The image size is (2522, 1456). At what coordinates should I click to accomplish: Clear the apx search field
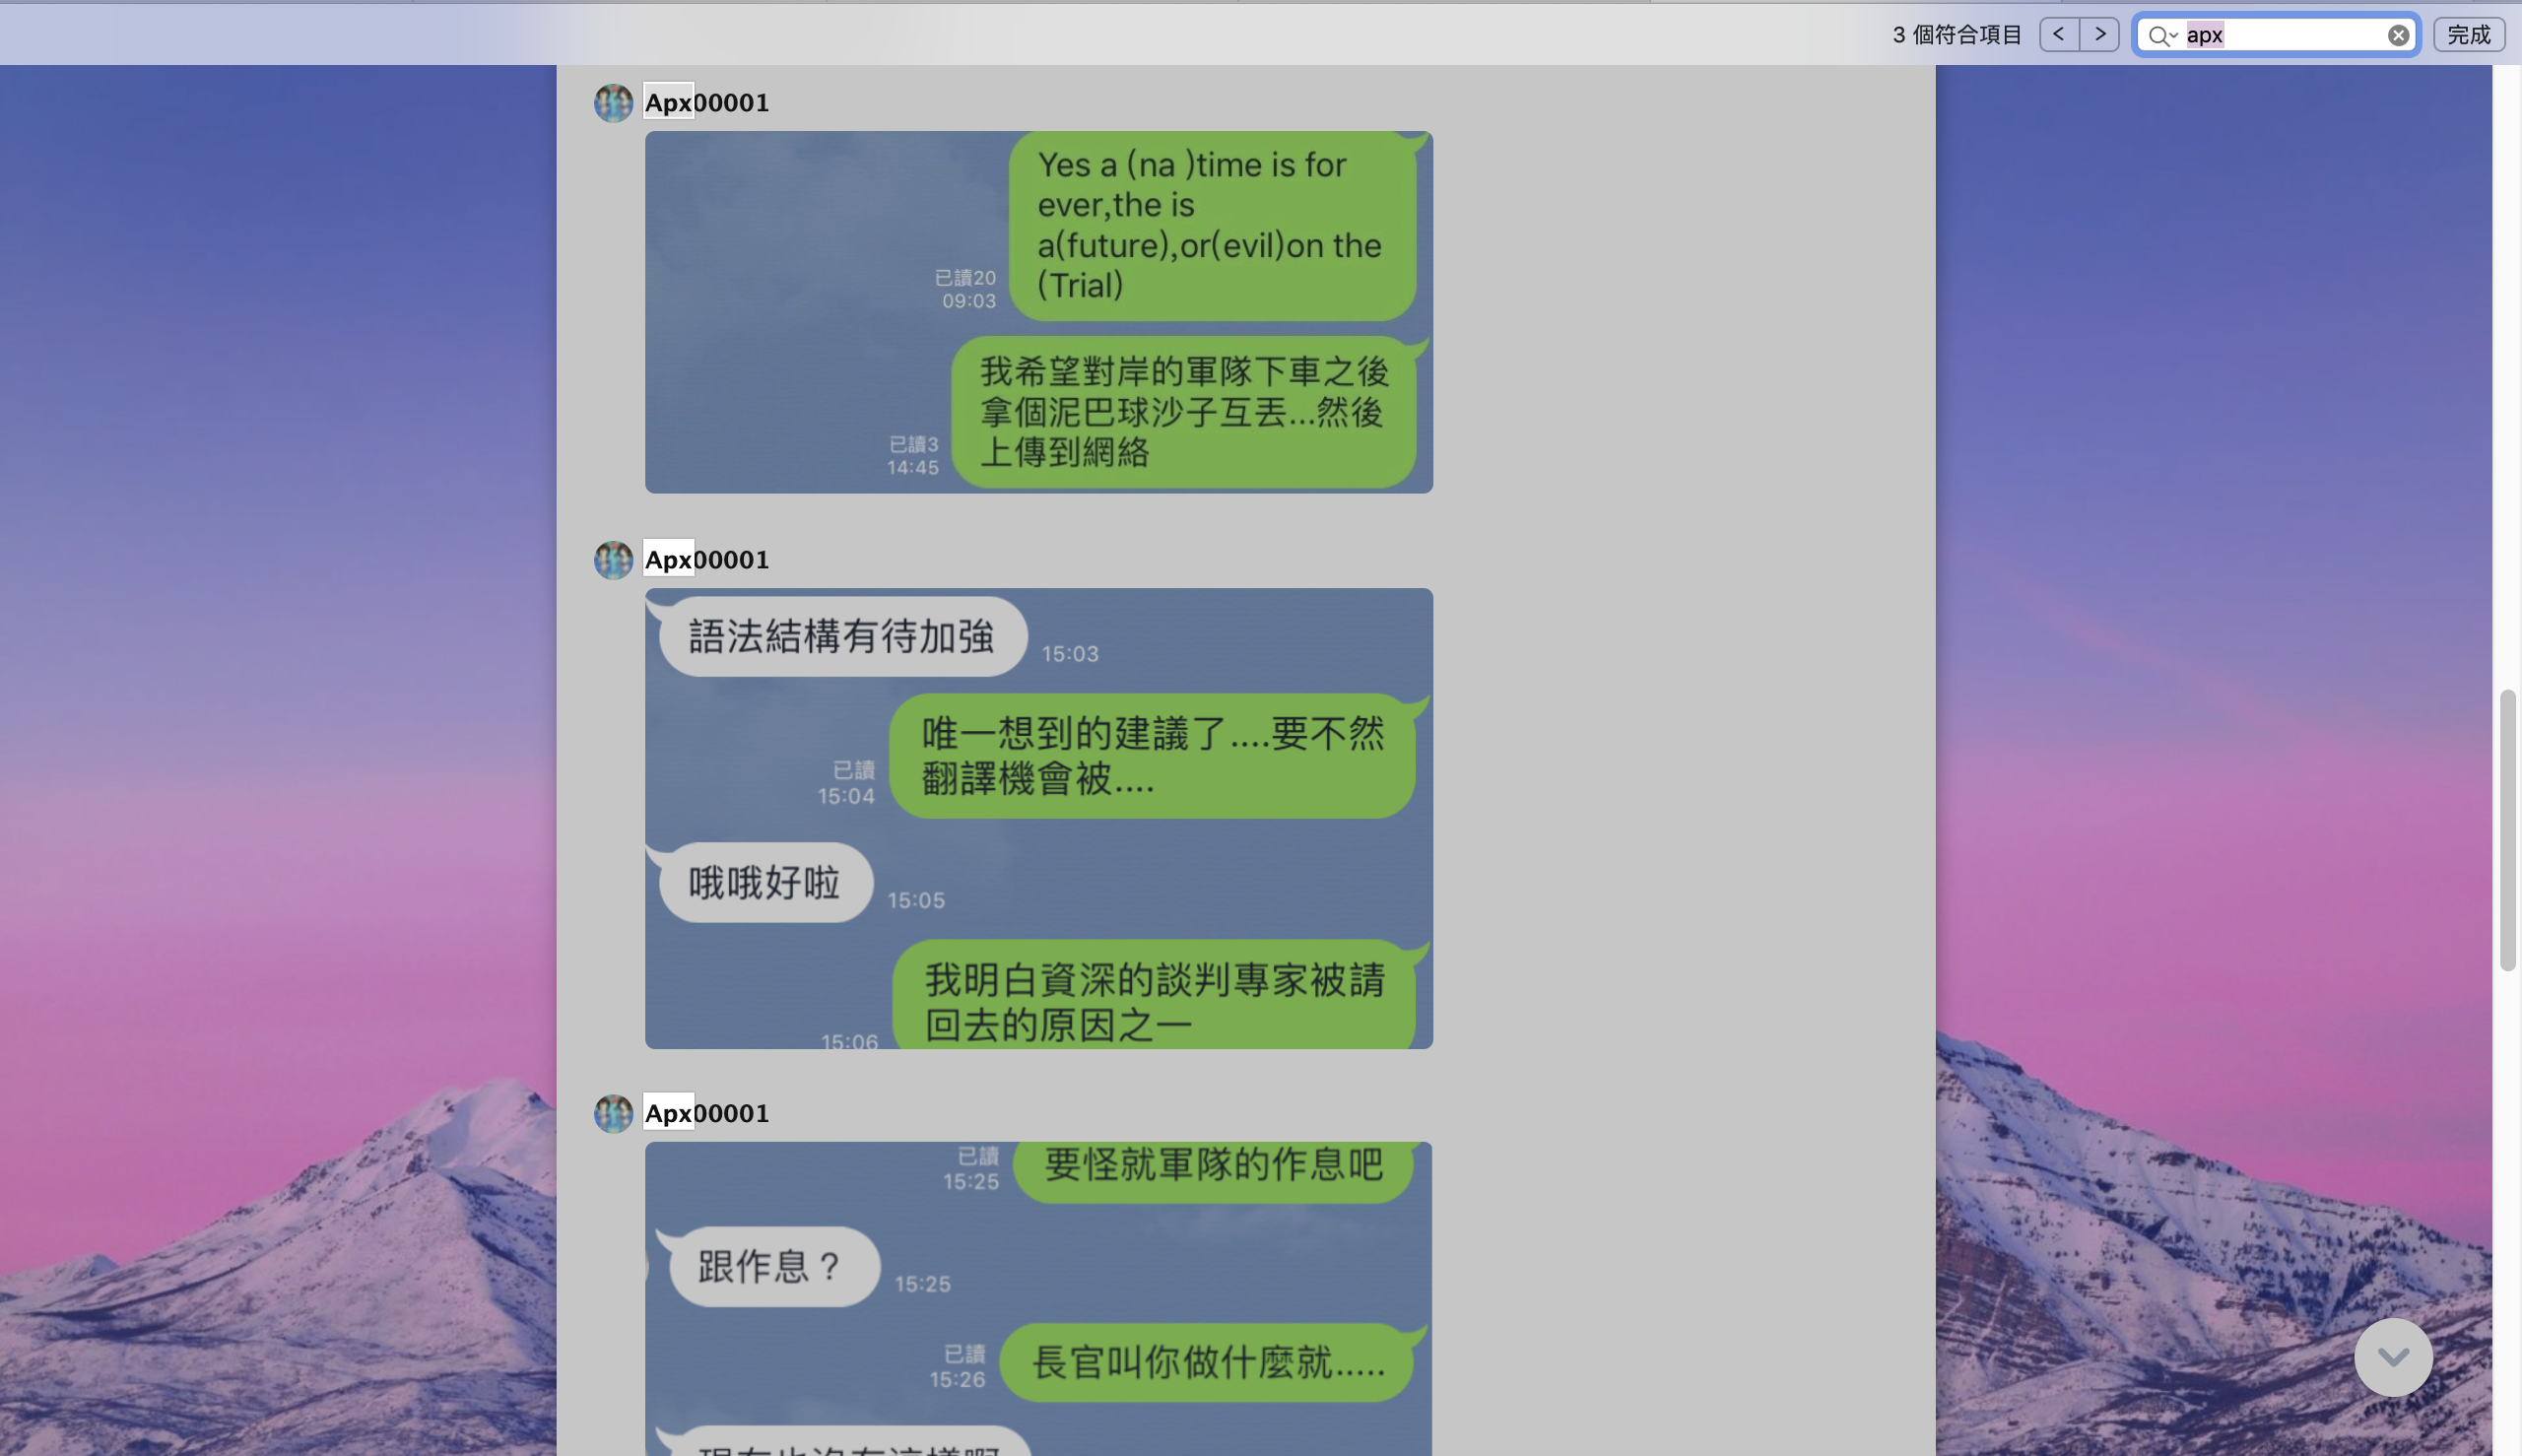[2398, 35]
